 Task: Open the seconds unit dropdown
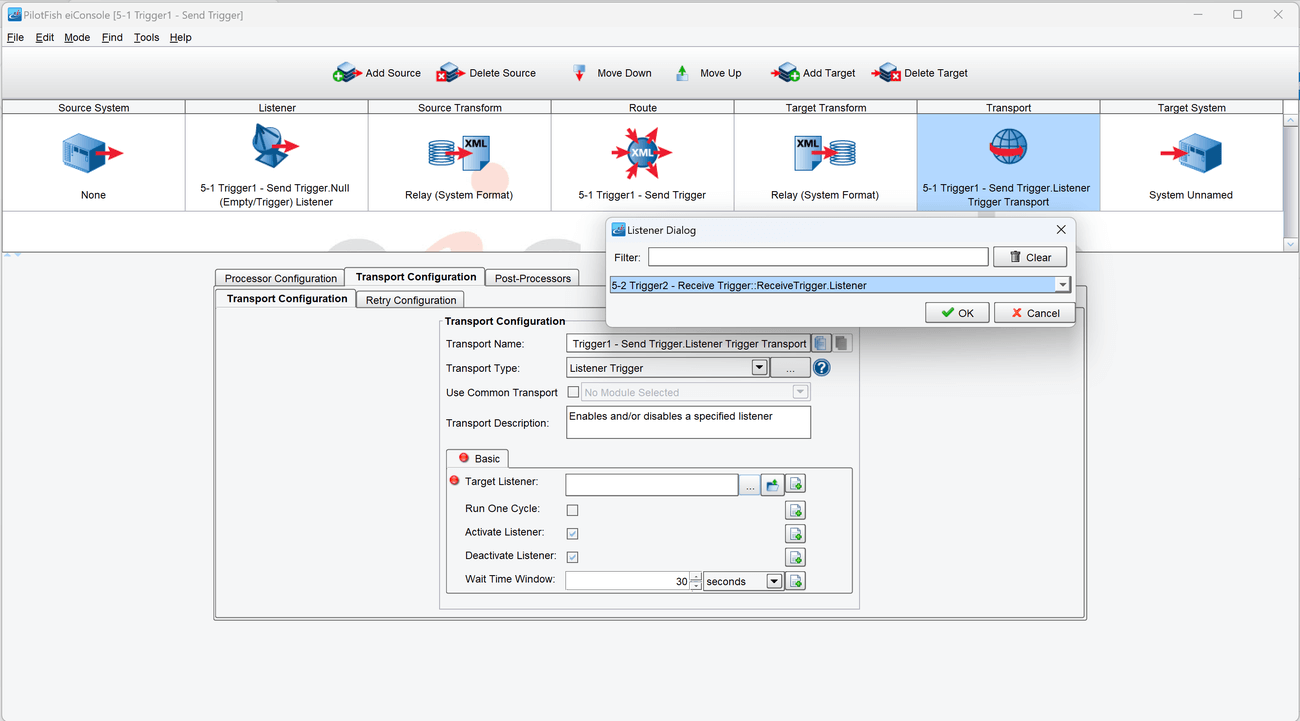(x=774, y=581)
